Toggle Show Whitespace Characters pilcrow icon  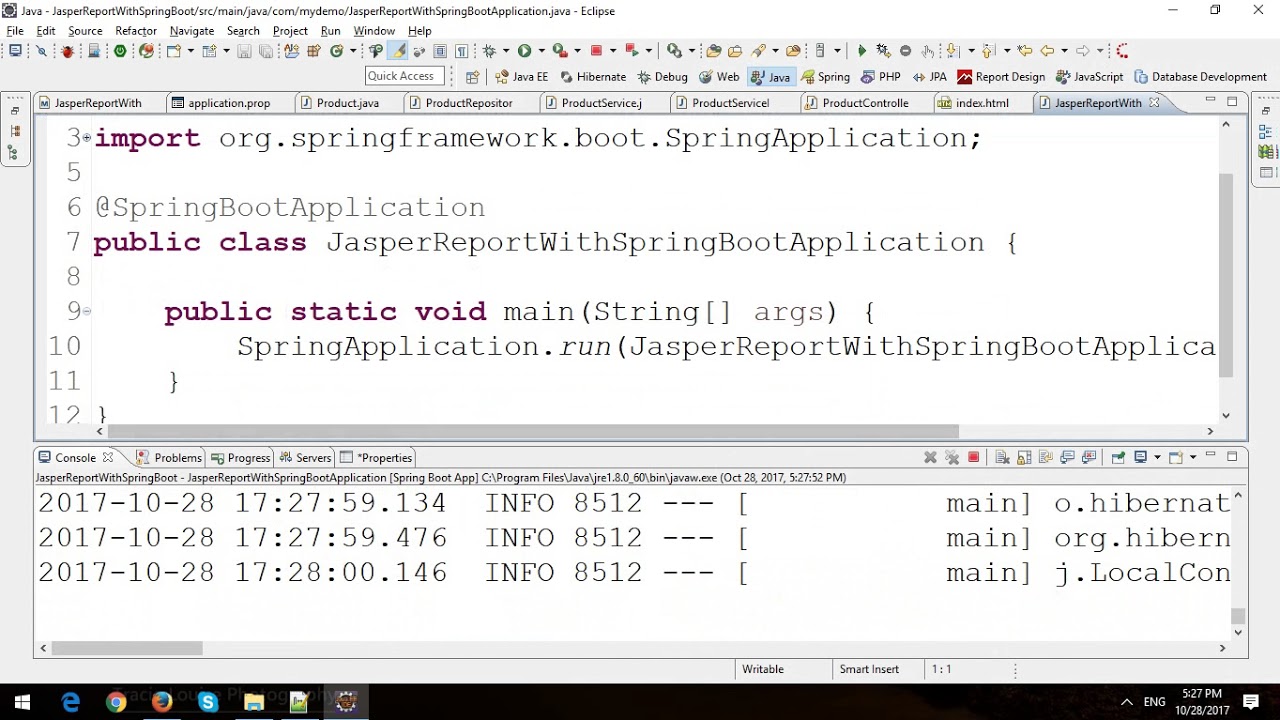pos(461,50)
